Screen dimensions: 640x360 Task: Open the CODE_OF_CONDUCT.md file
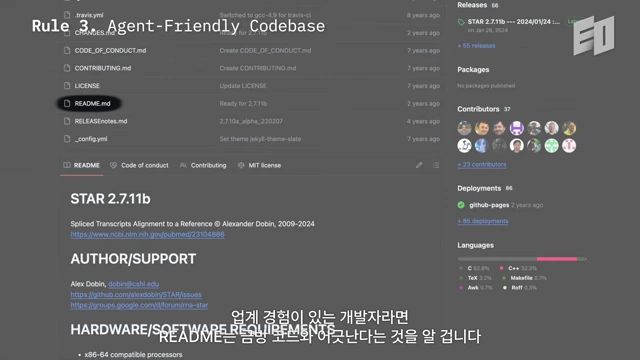click(110, 51)
